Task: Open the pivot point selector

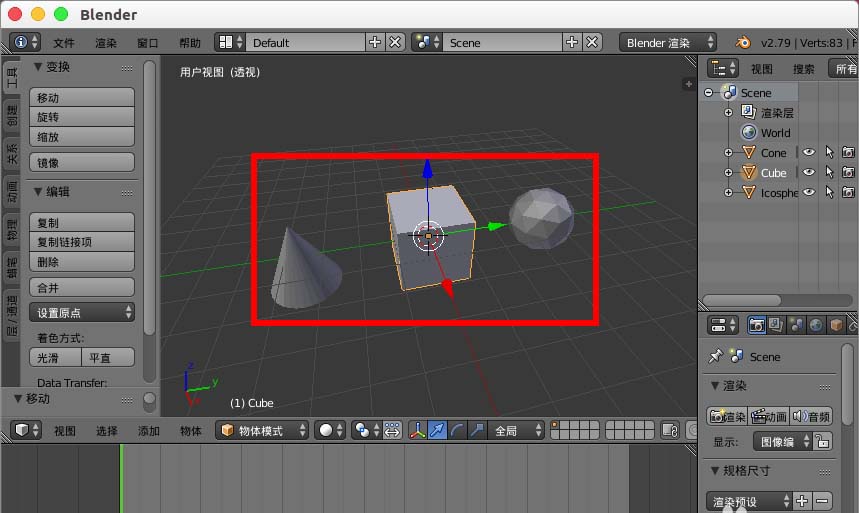Action: click(366, 430)
